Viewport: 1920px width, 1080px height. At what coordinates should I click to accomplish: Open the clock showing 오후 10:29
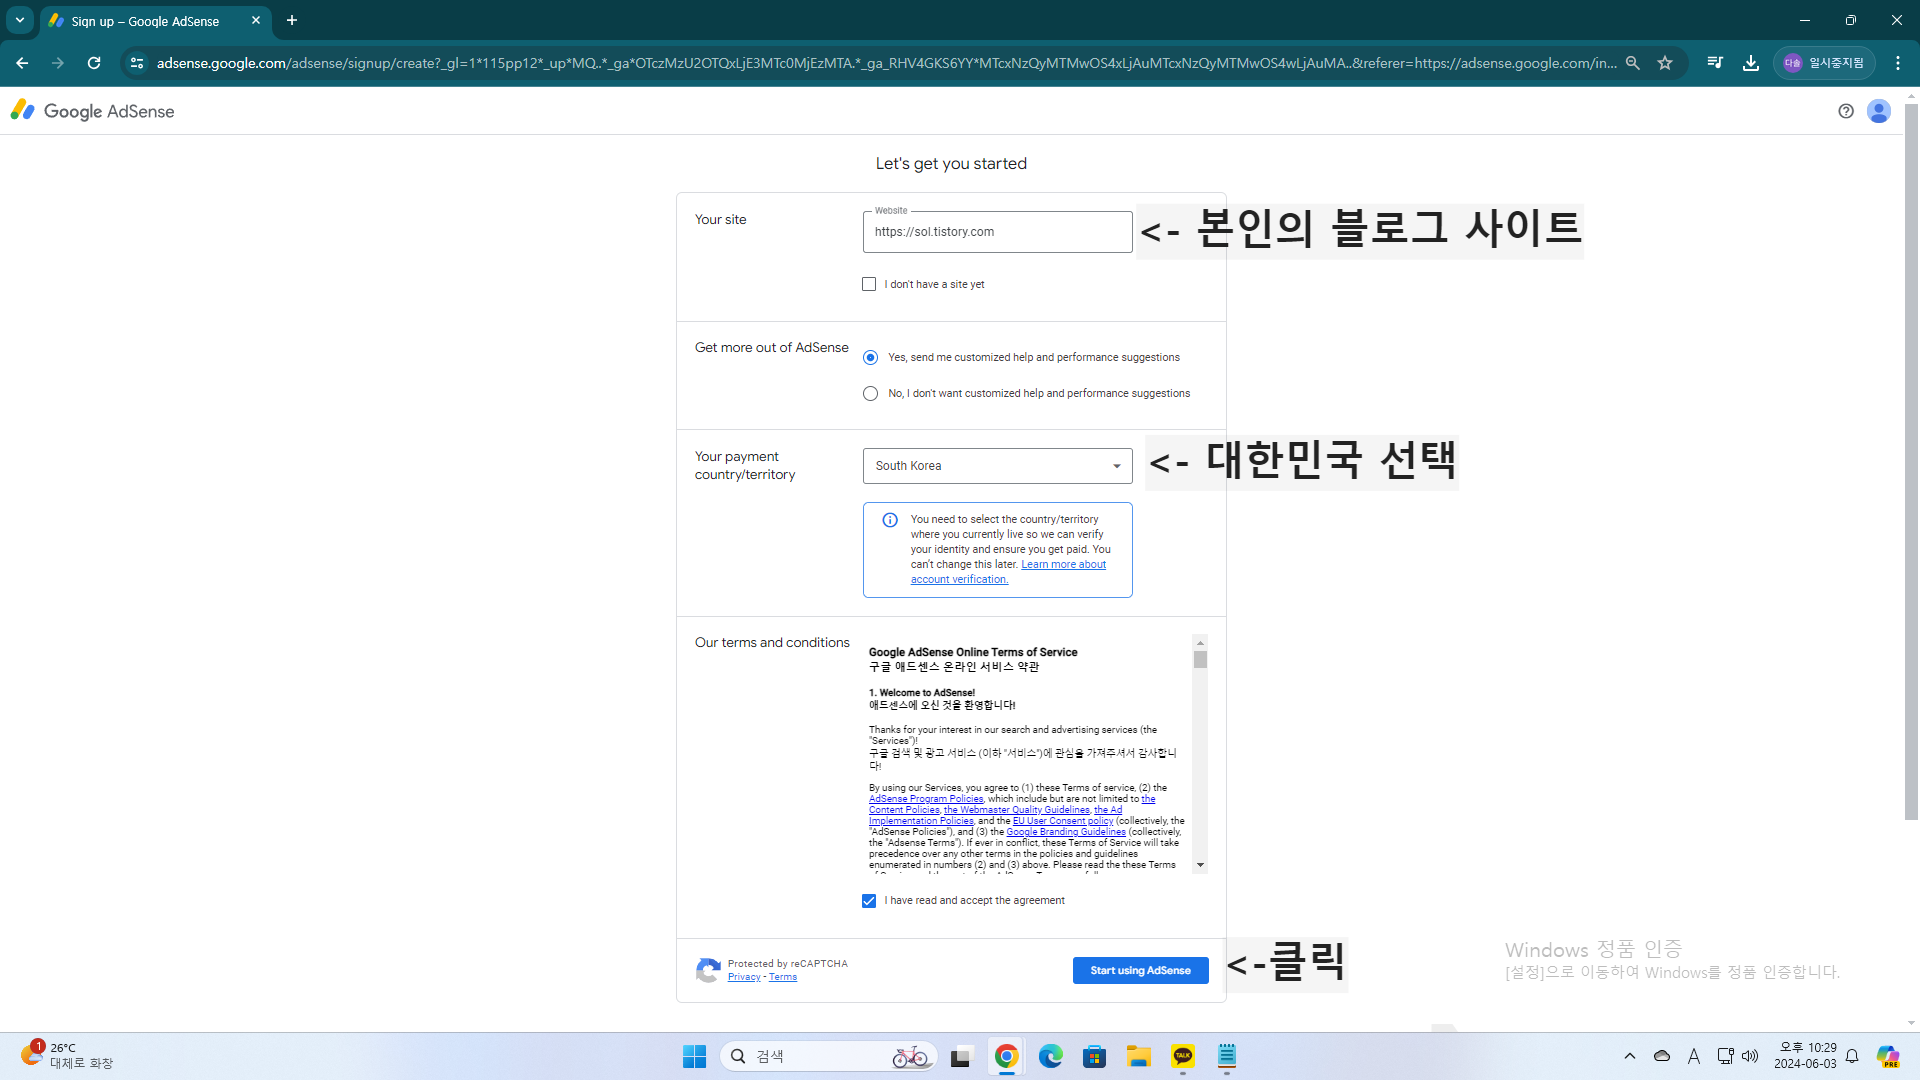click(x=1806, y=1056)
